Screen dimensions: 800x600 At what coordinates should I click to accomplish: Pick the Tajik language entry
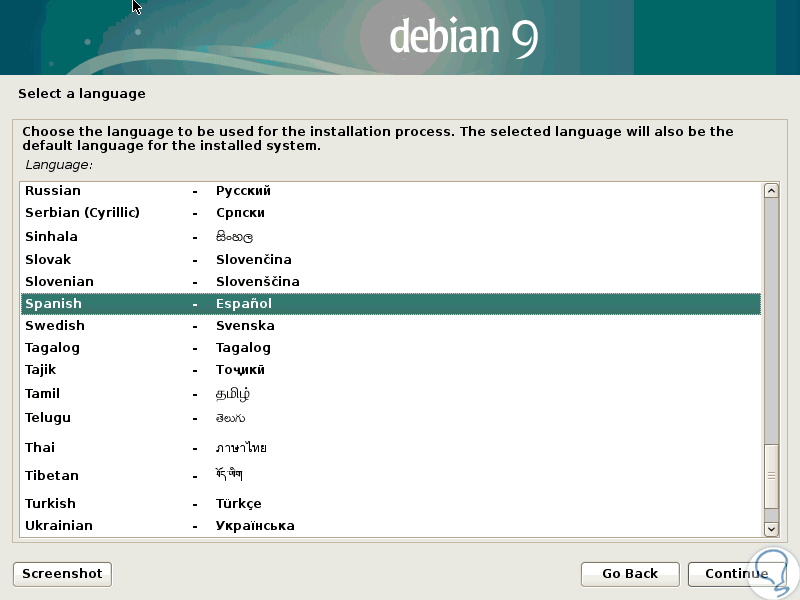(391, 369)
